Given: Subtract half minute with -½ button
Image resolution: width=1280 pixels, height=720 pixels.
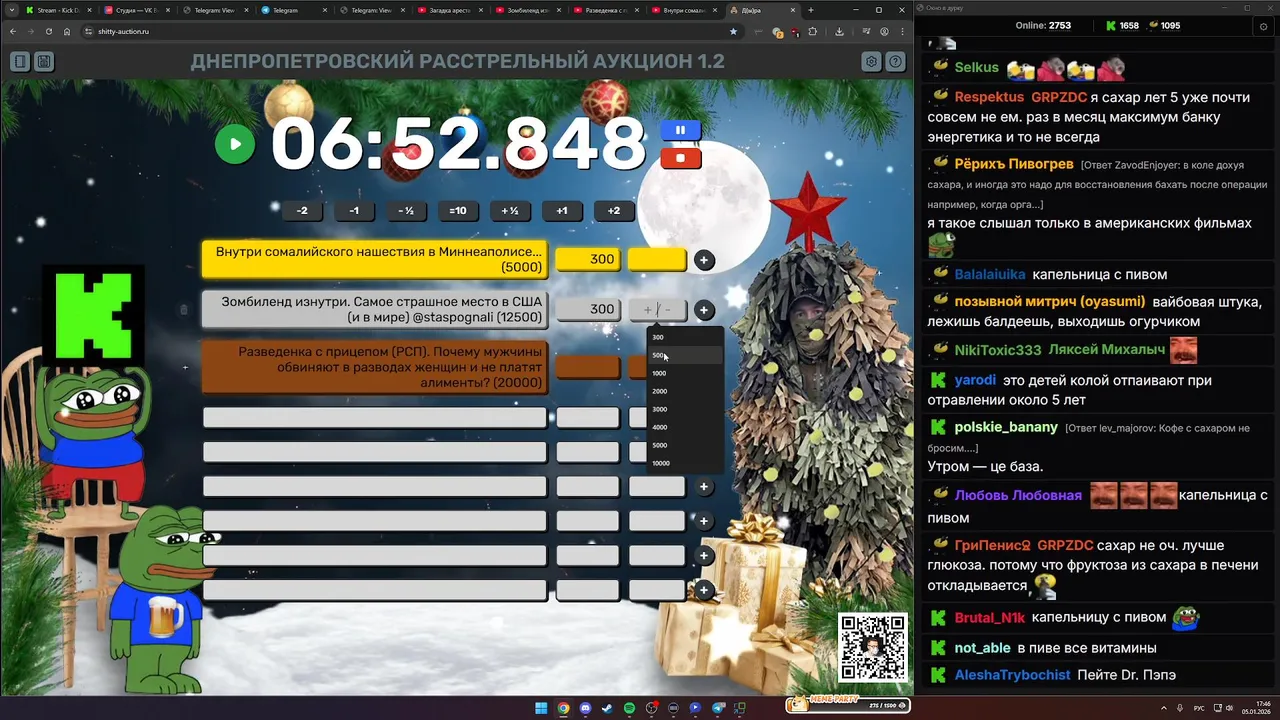Looking at the screenshot, I should (406, 211).
